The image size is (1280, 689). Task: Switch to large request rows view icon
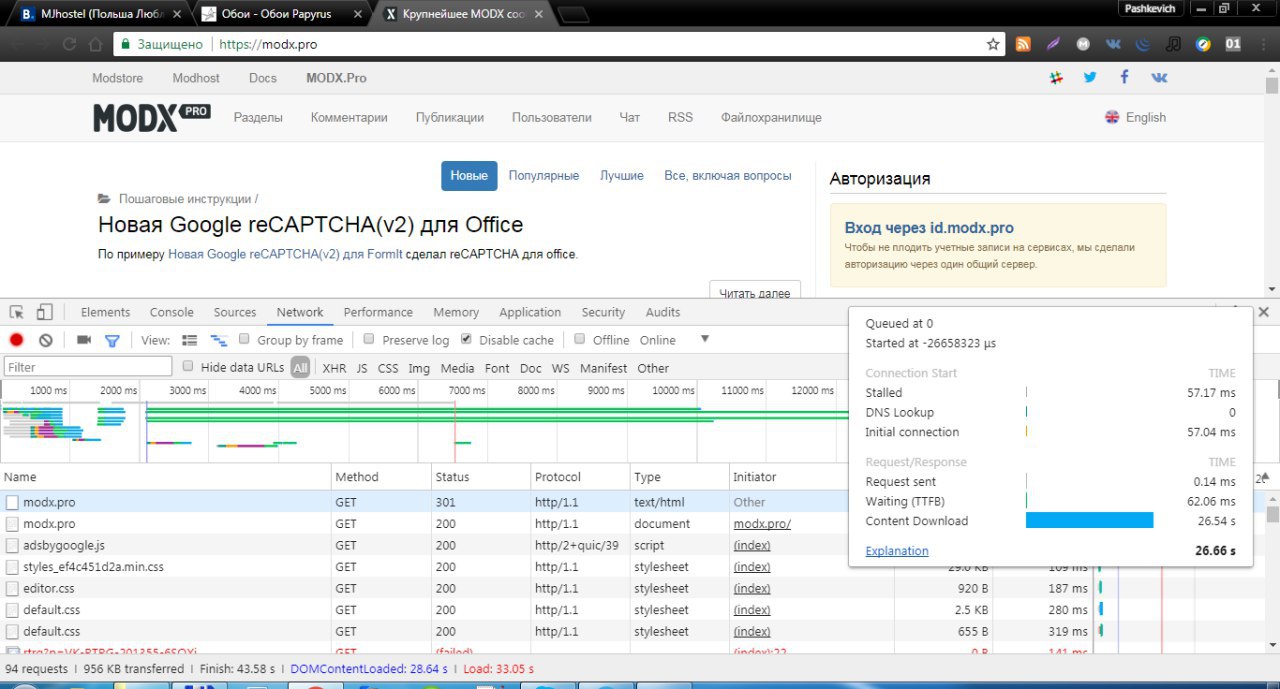pos(190,340)
